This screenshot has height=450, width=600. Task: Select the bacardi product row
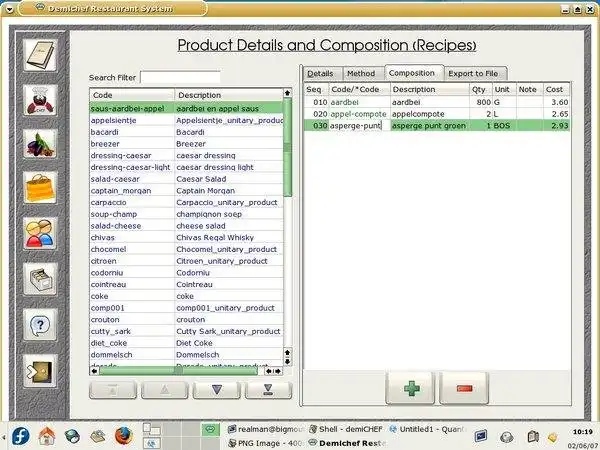click(187, 132)
